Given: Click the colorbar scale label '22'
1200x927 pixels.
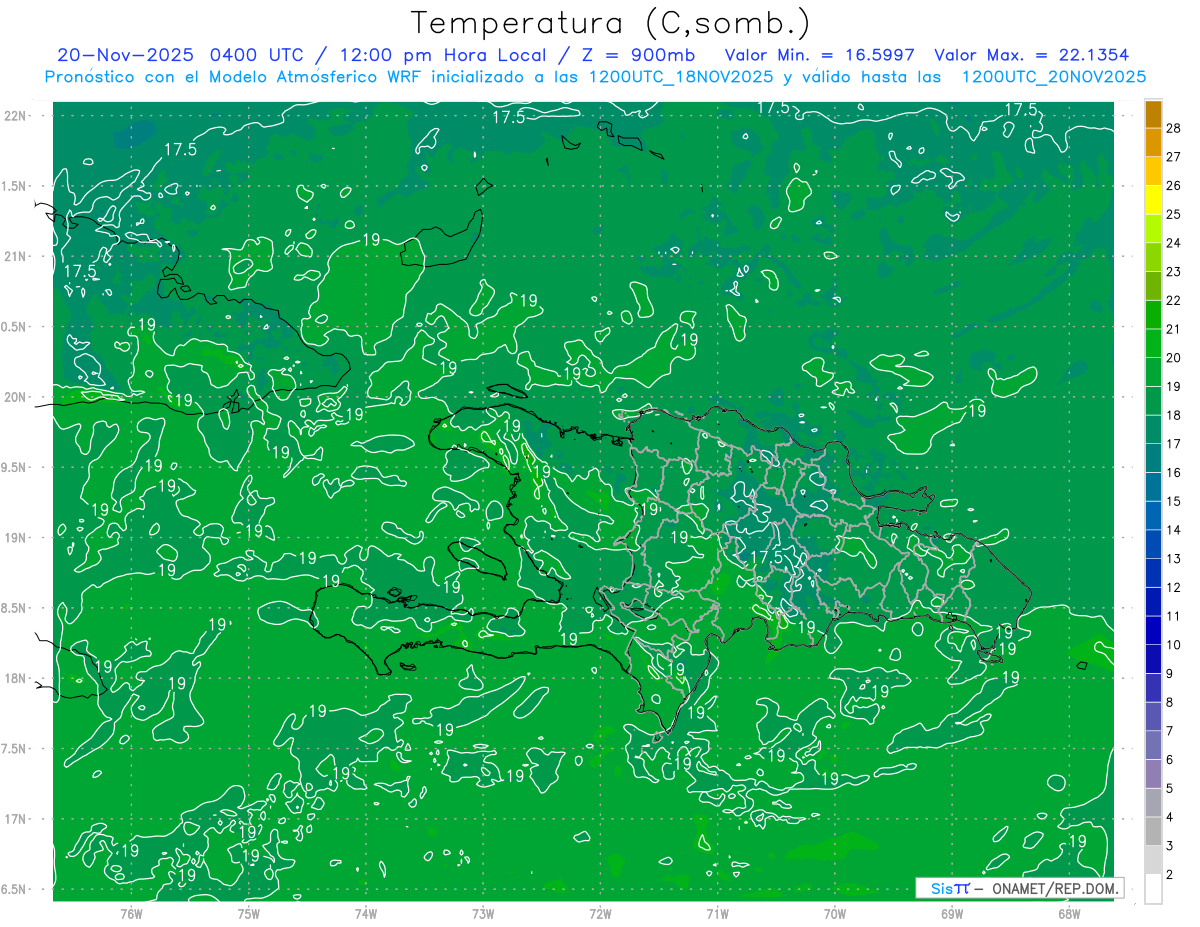Looking at the screenshot, I should pos(1174,300).
